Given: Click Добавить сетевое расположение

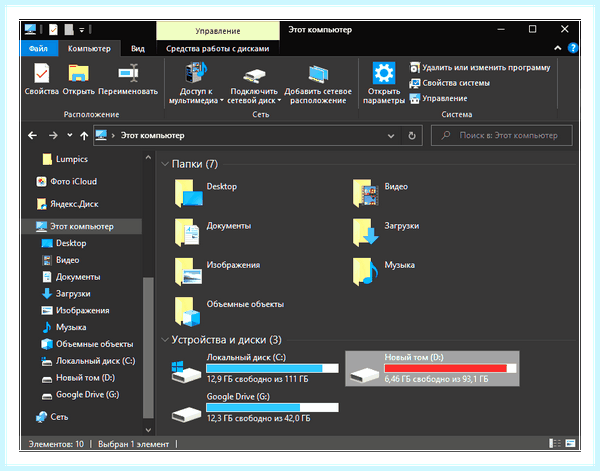Looking at the screenshot, I should 318,84.
